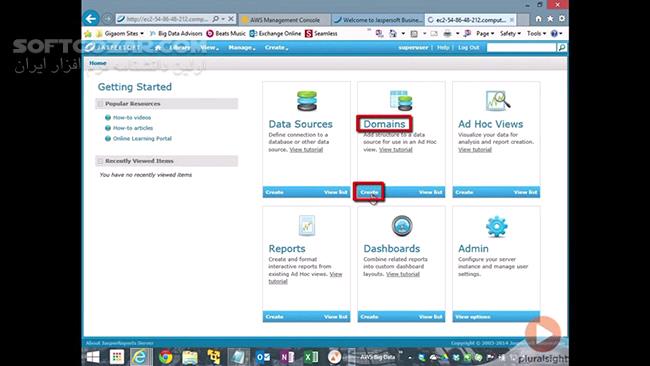This screenshot has height=366, width=650.
Task: Open Excel from the taskbar
Action: pyautogui.click(x=311, y=357)
